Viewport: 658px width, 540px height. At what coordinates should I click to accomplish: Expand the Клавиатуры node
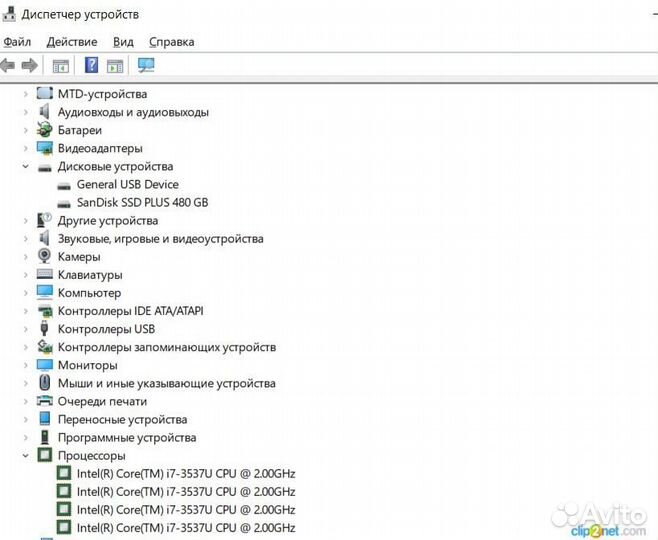pyautogui.click(x=26, y=275)
